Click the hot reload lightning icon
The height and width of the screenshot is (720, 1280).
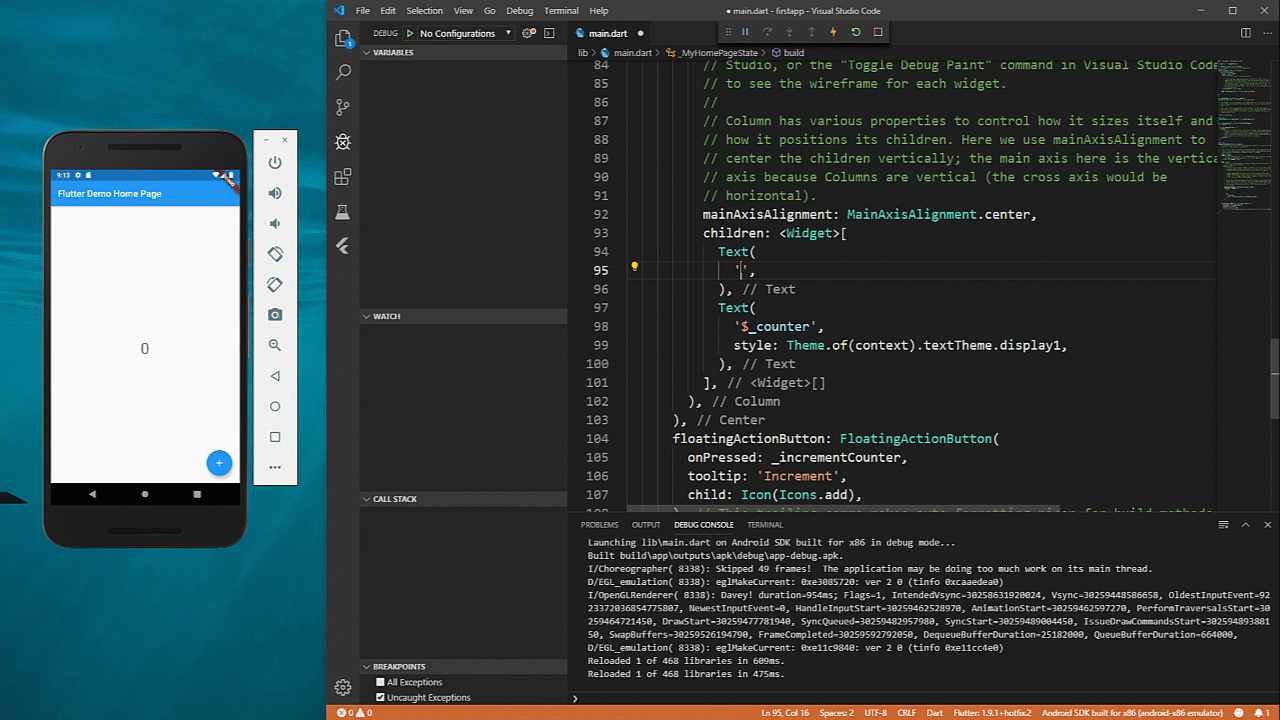pyautogui.click(x=833, y=32)
